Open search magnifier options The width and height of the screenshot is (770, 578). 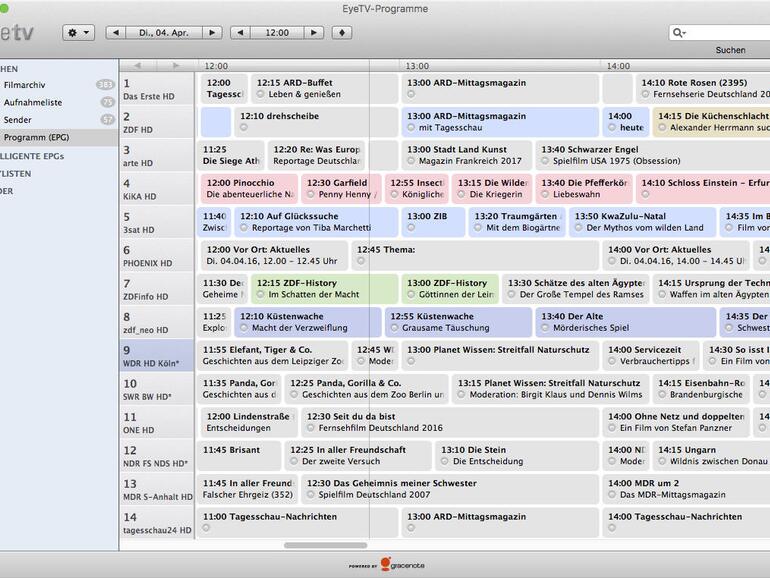coord(680,33)
